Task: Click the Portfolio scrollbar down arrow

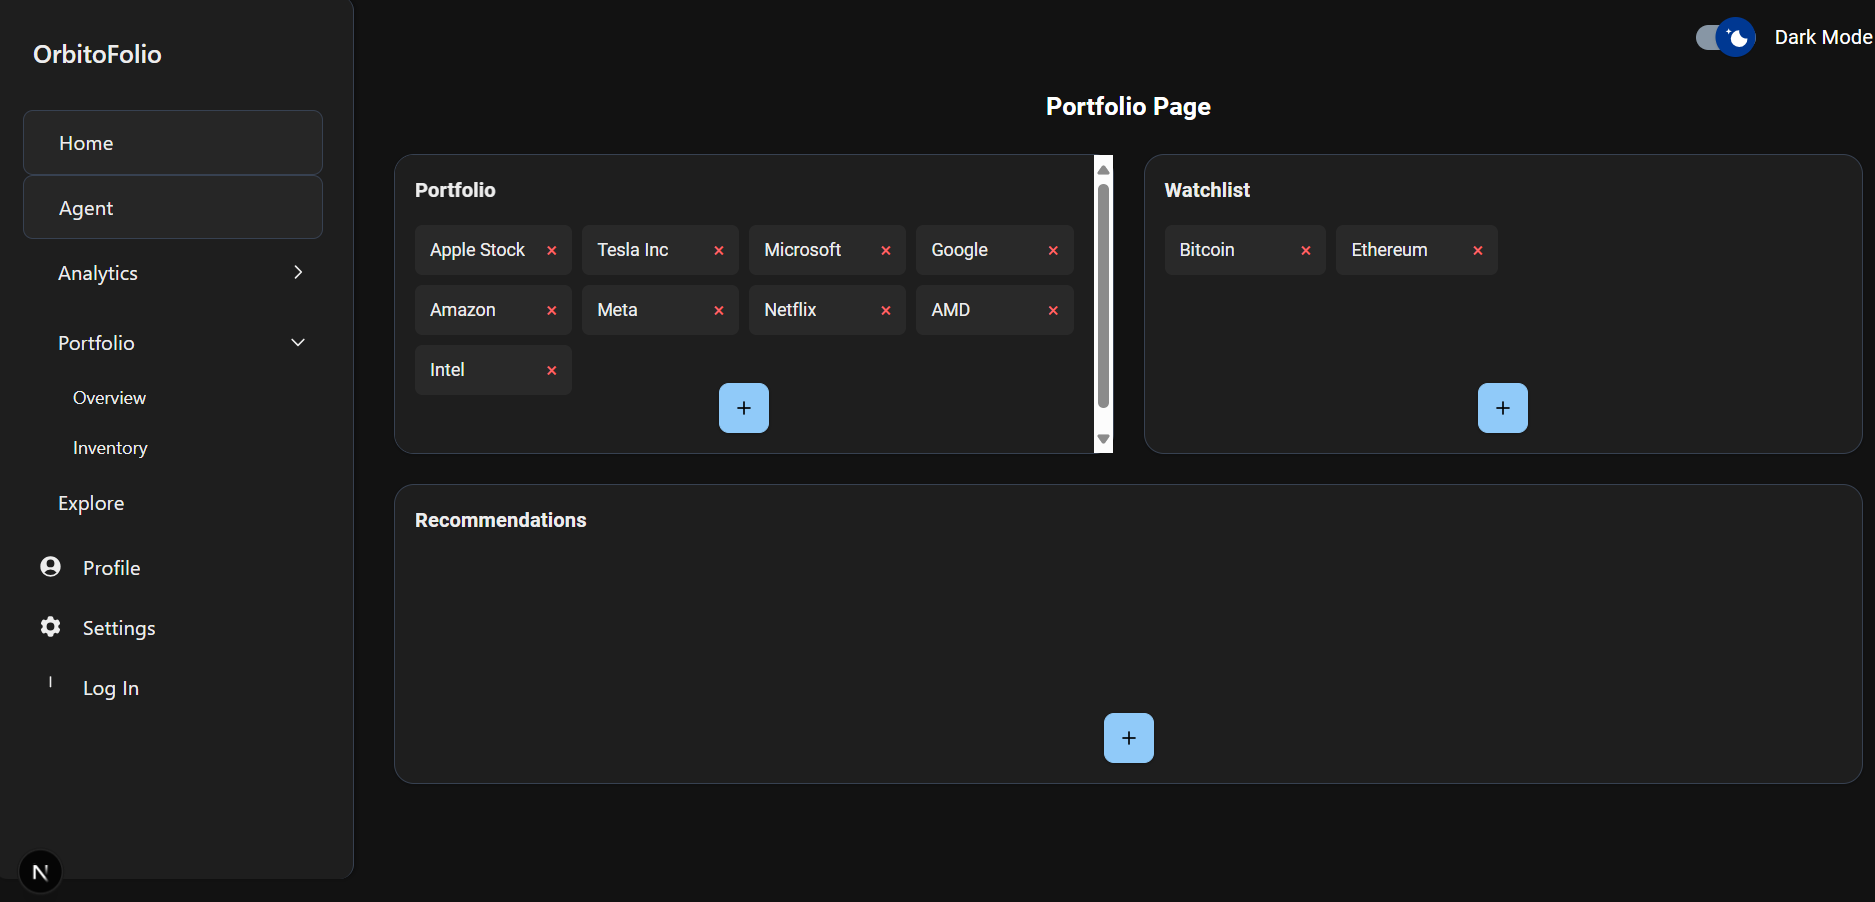Action: coord(1104,439)
